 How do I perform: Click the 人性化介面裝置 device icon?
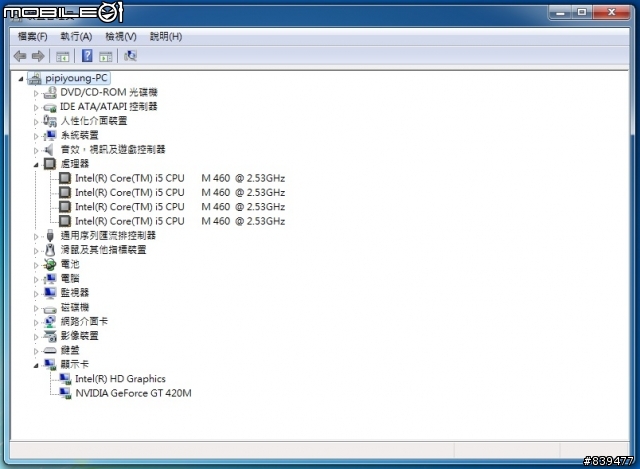(x=50, y=121)
